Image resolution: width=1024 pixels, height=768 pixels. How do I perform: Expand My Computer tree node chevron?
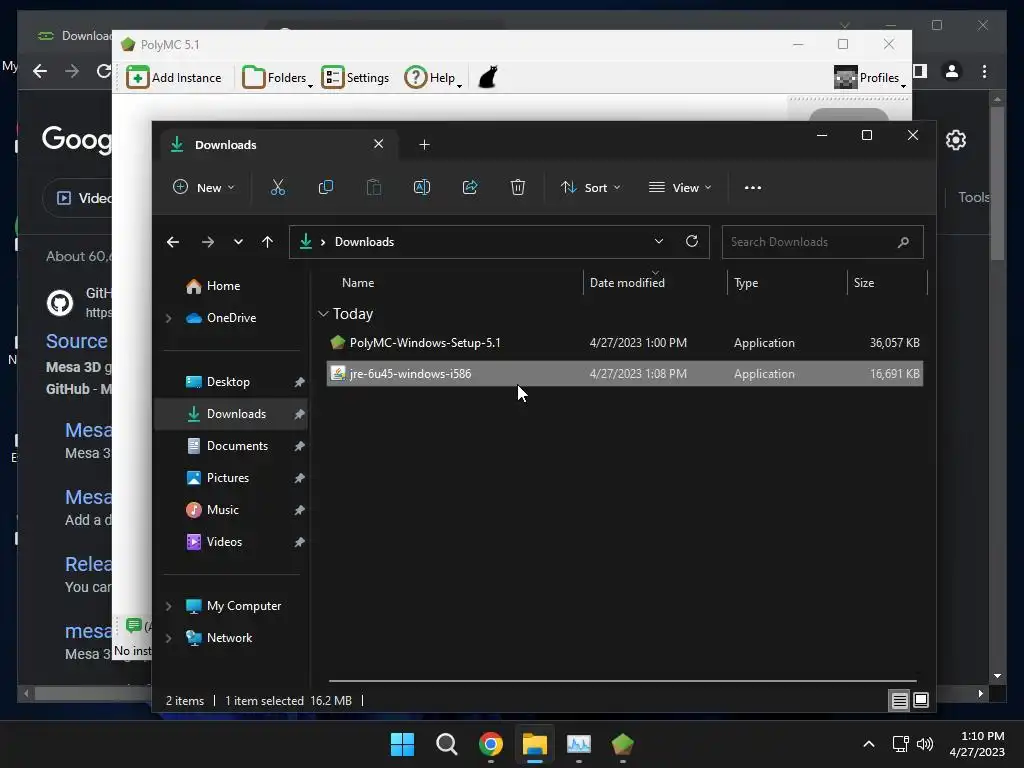tap(168, 606)
